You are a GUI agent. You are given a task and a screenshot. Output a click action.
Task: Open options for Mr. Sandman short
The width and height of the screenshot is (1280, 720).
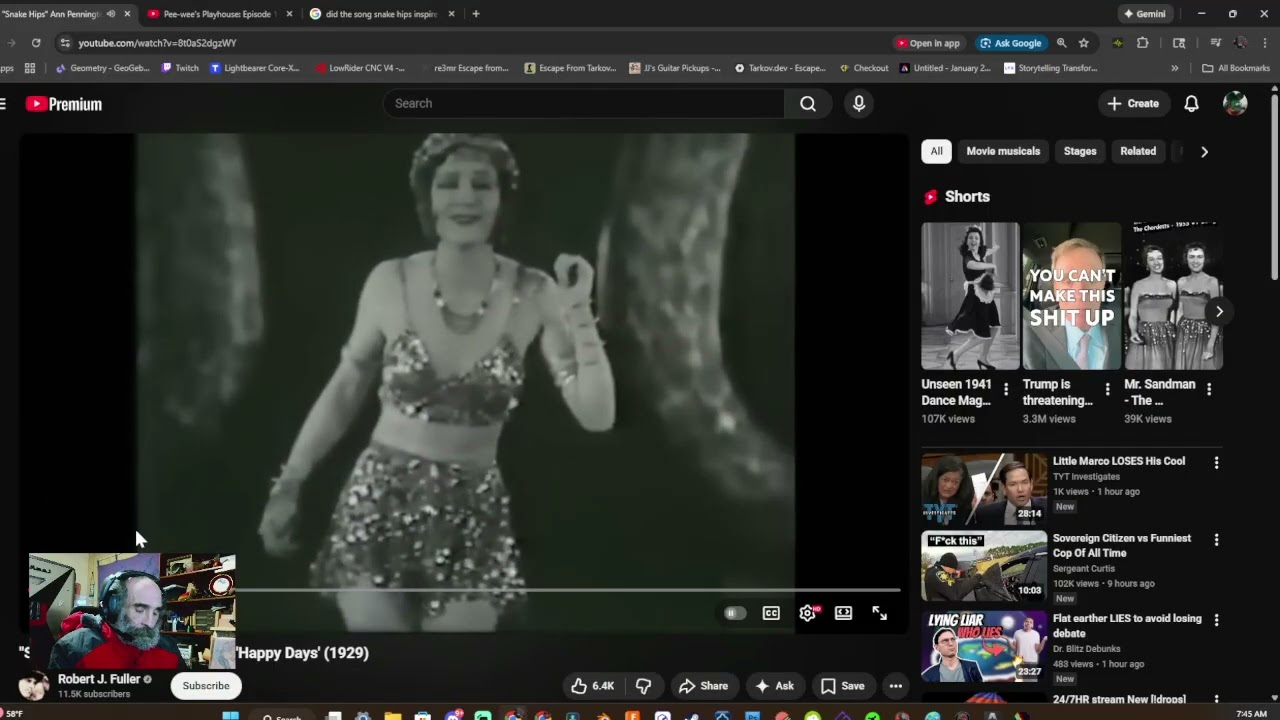1209,389
